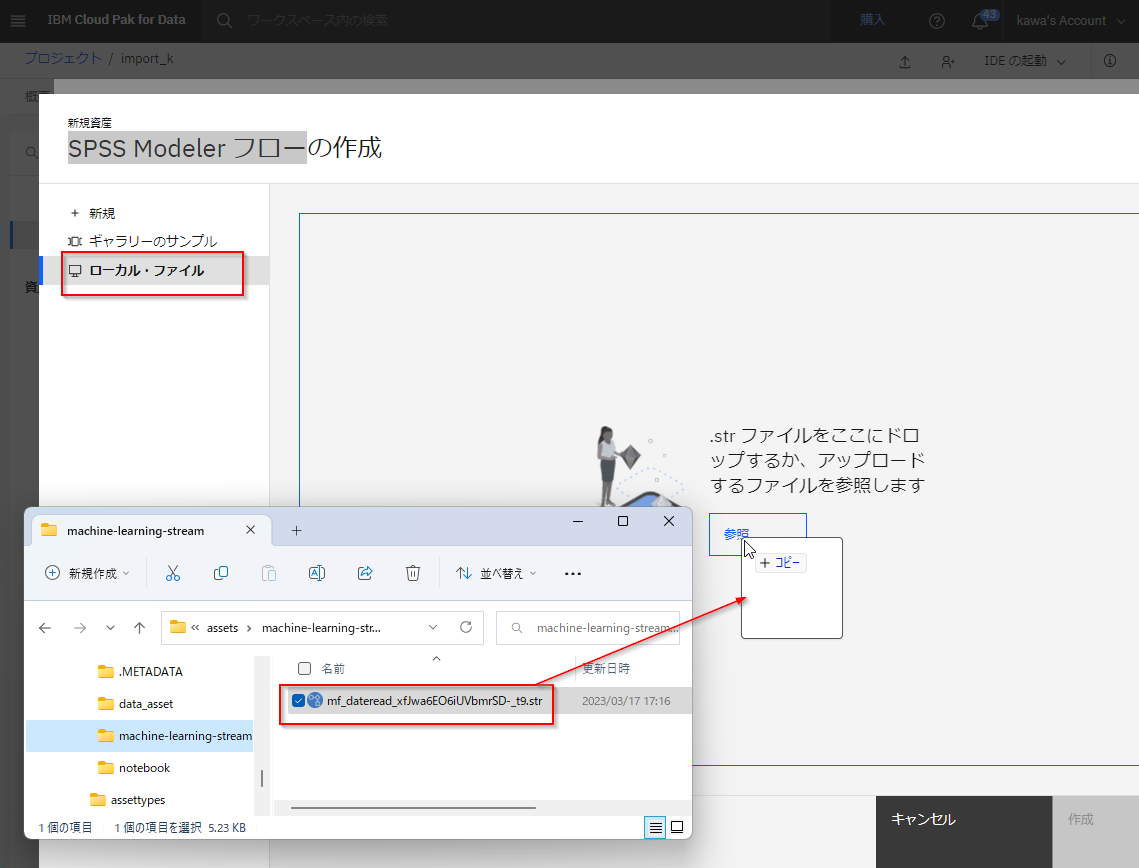1139x868 pixels.
Task: Click the 更新日時 column header
Action: [x=606, y=668]
